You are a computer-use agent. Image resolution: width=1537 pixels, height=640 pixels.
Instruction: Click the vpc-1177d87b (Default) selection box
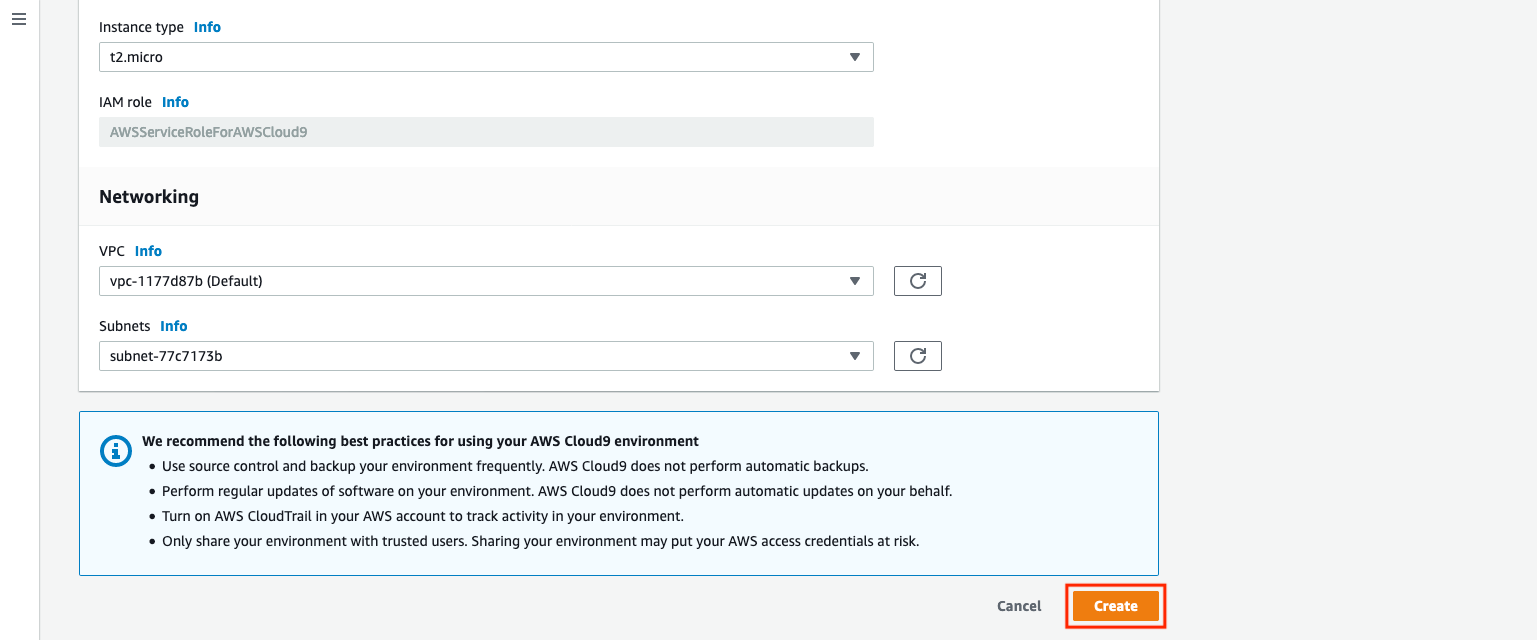click(x=486, y=281)
